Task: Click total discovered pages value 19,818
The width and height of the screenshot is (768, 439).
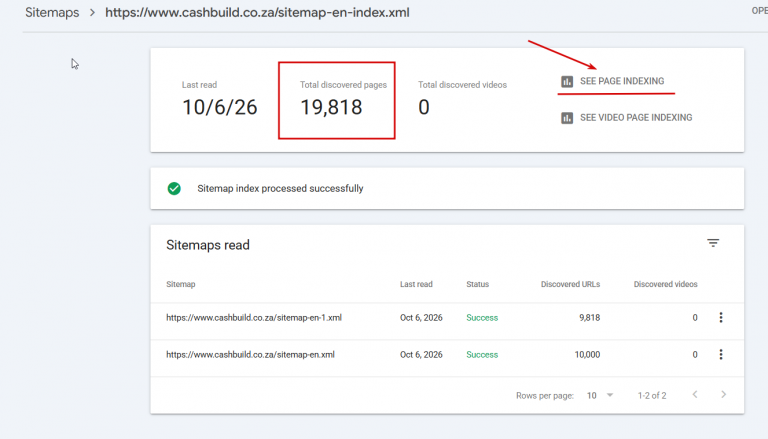Action: (331, 107)
